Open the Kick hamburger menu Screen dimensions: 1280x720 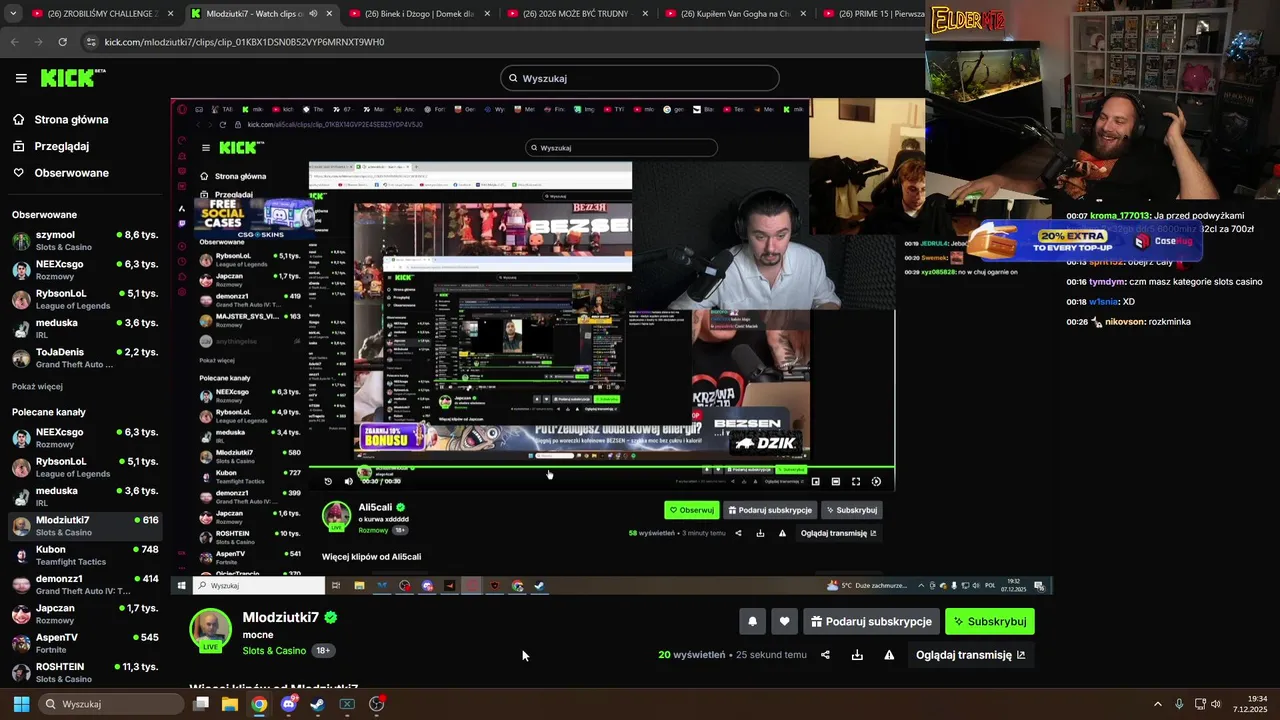(21, 78)
